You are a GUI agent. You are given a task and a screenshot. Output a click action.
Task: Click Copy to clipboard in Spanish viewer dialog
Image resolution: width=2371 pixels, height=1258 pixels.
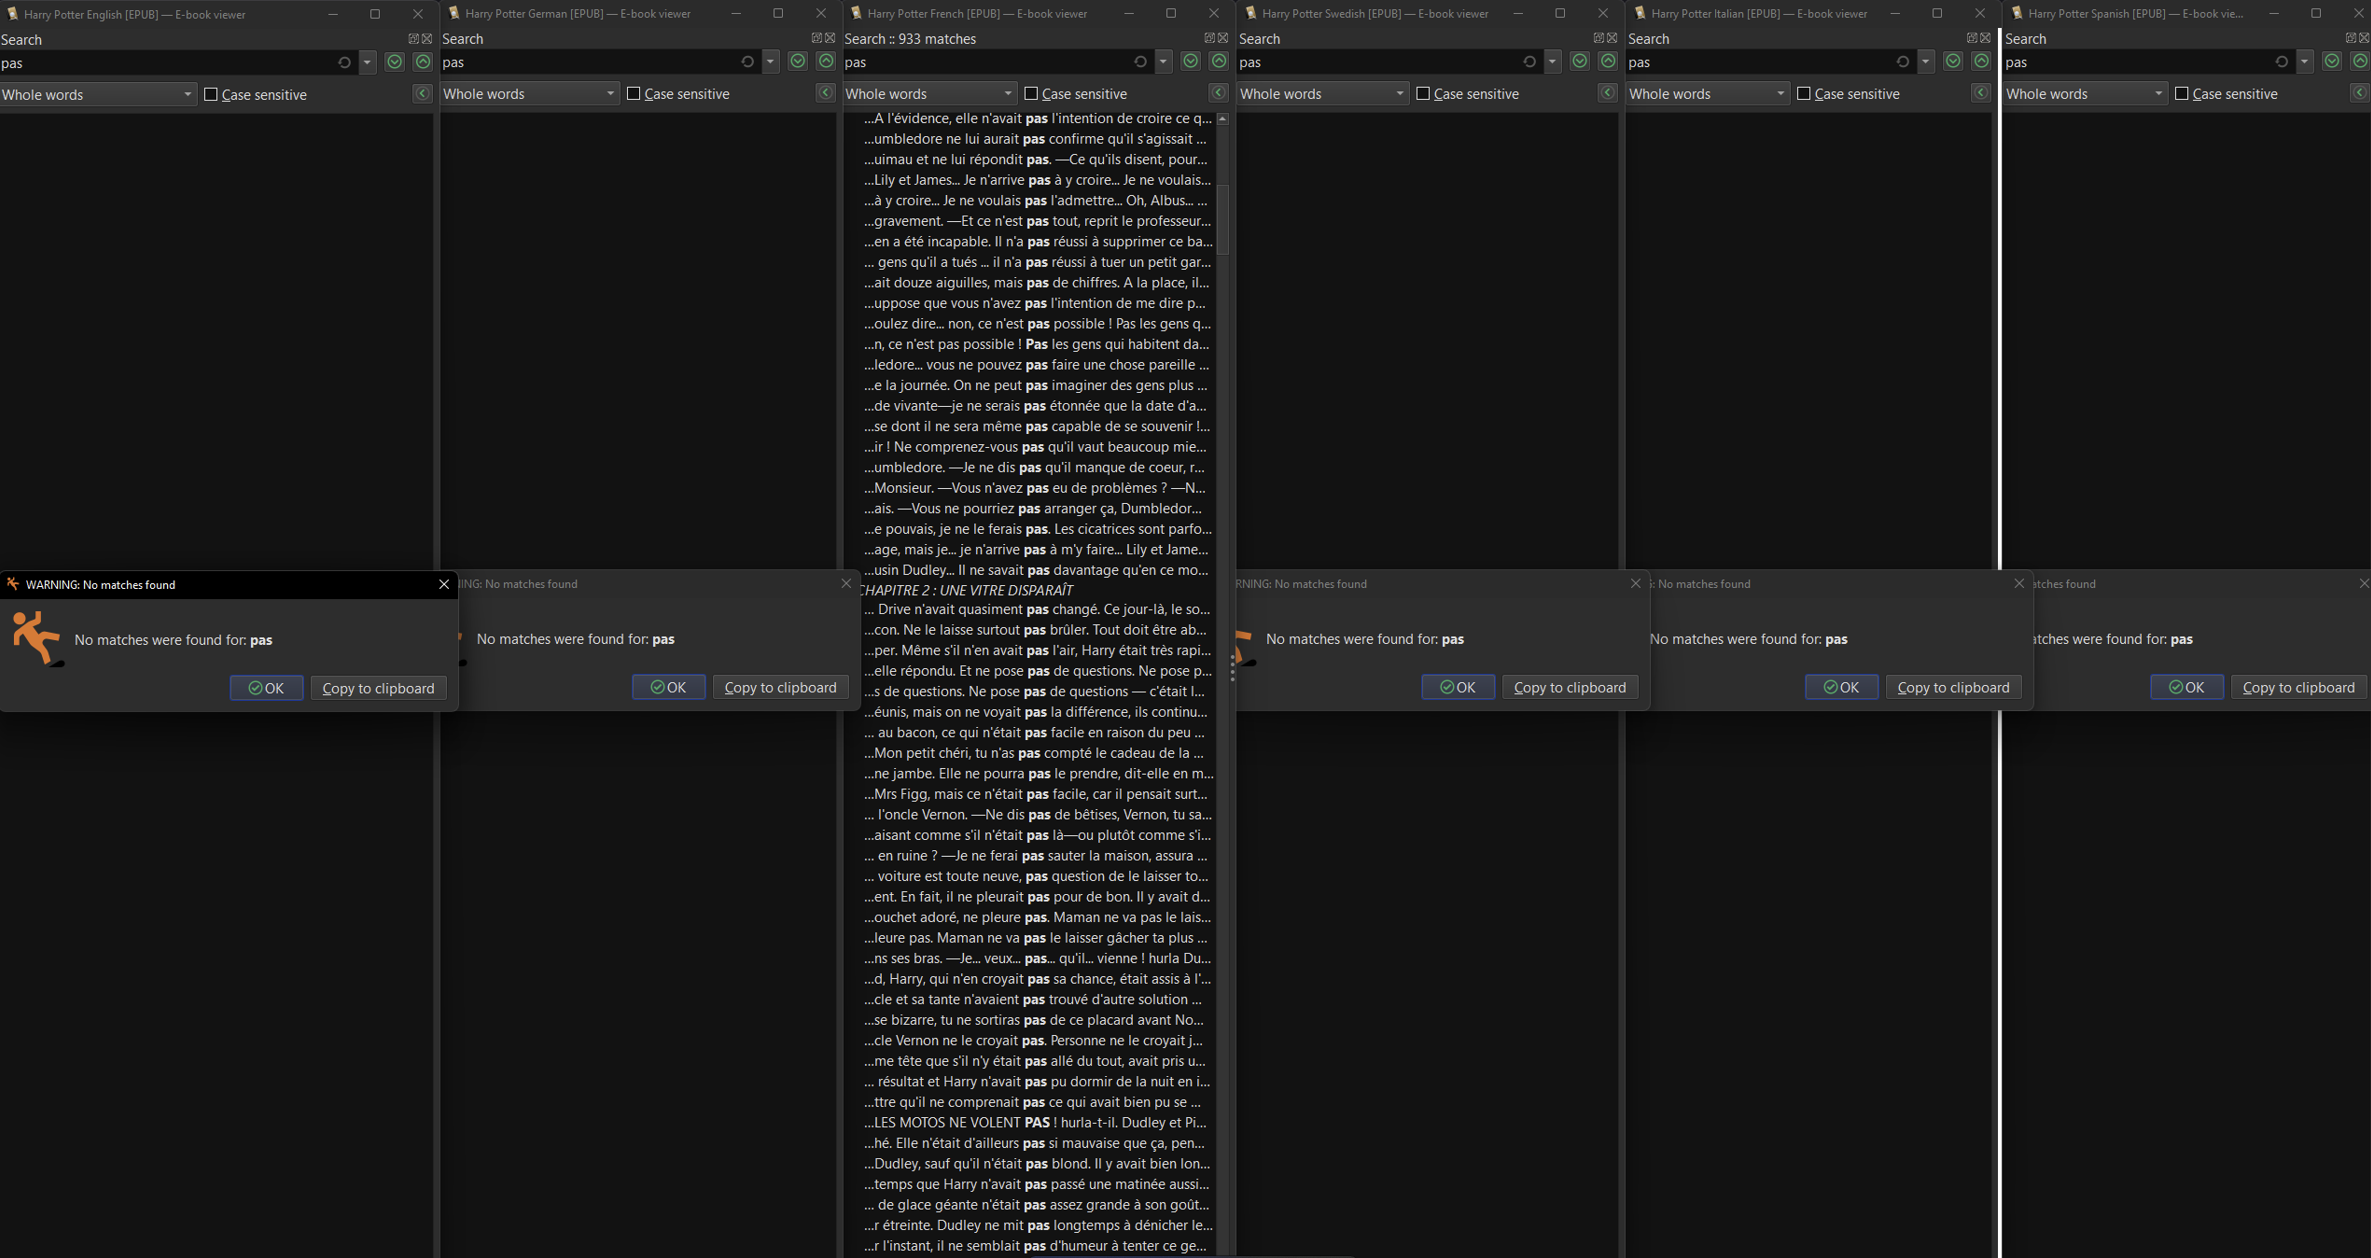coord(2298,687)
